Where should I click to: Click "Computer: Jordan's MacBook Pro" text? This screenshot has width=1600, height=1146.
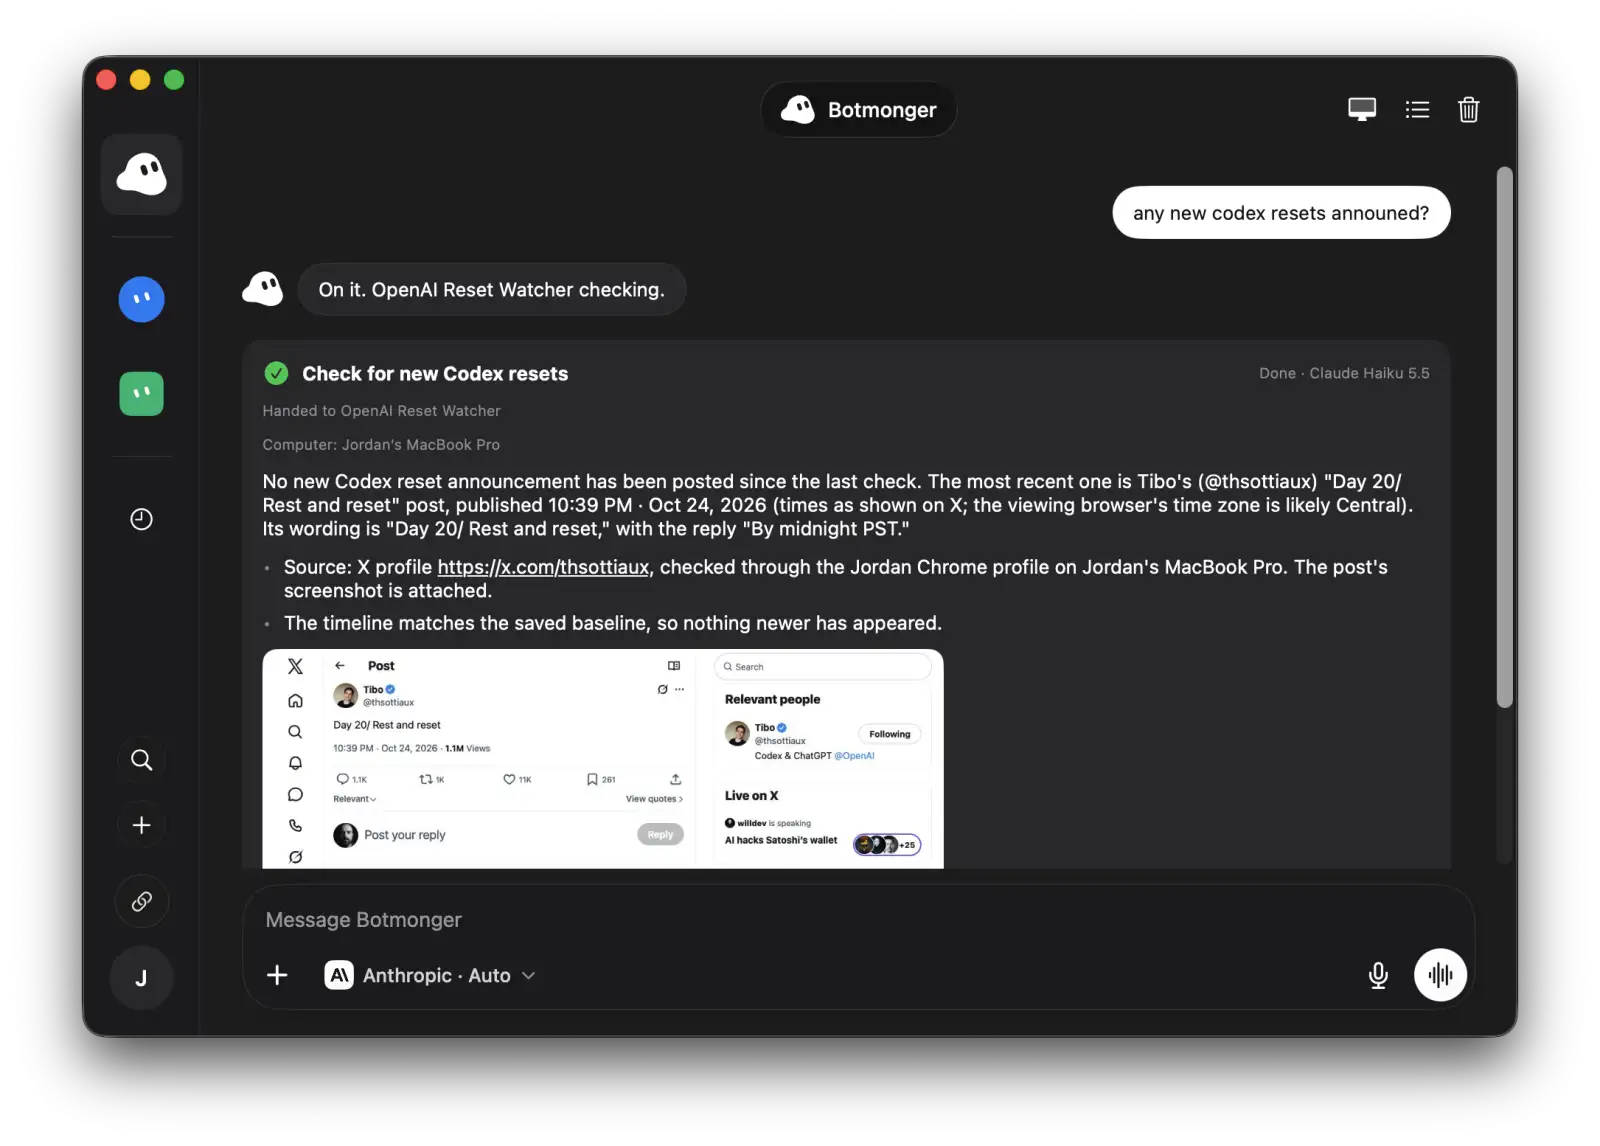click(x=381, y=445)
